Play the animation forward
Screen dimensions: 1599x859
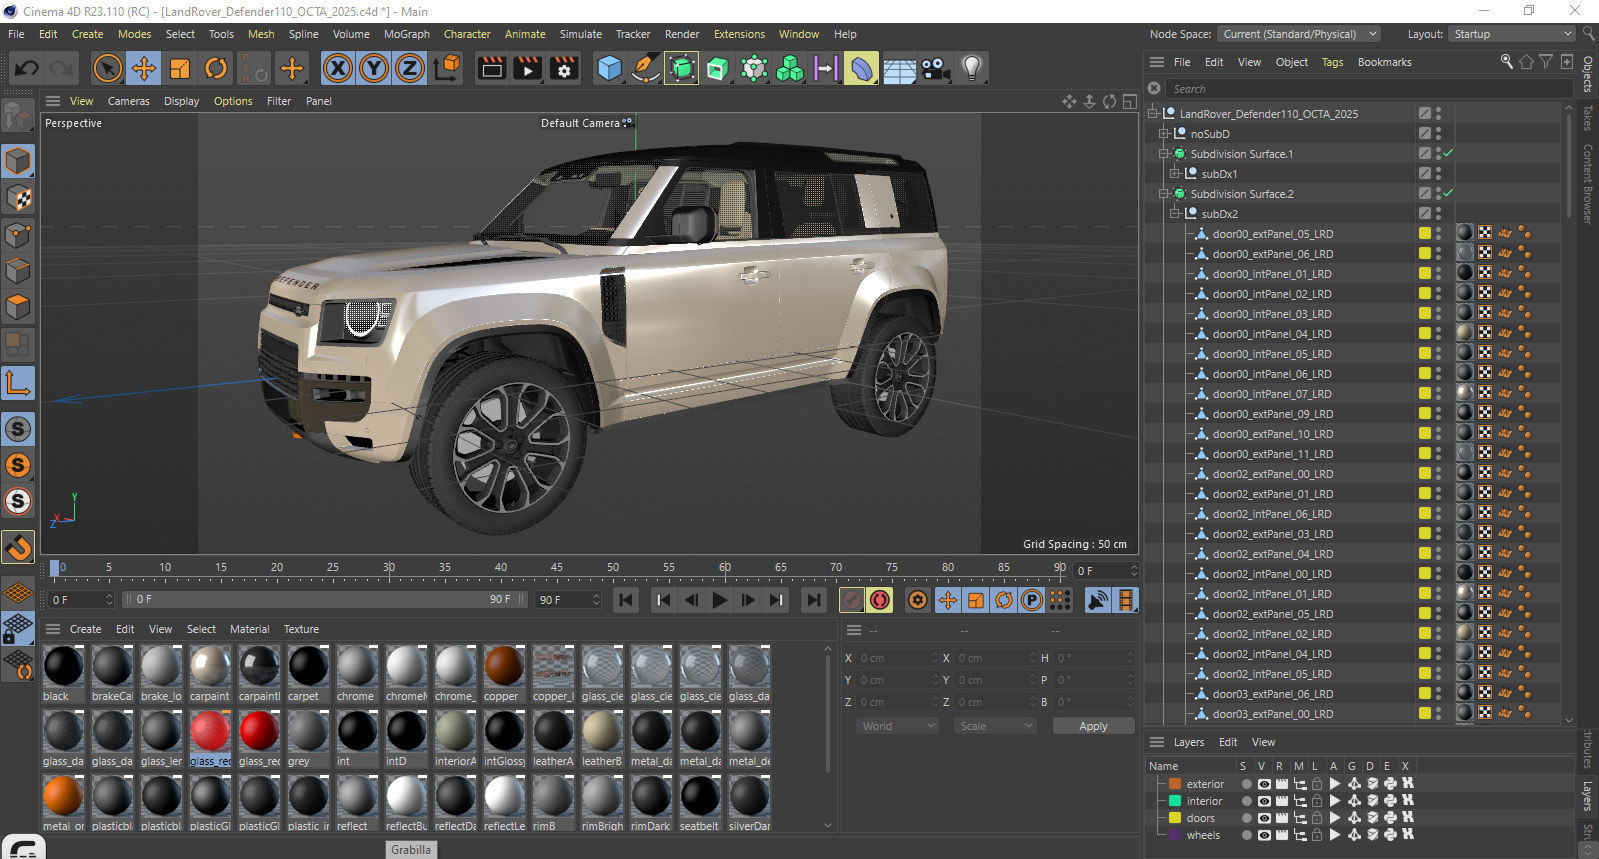click(719, 600)
